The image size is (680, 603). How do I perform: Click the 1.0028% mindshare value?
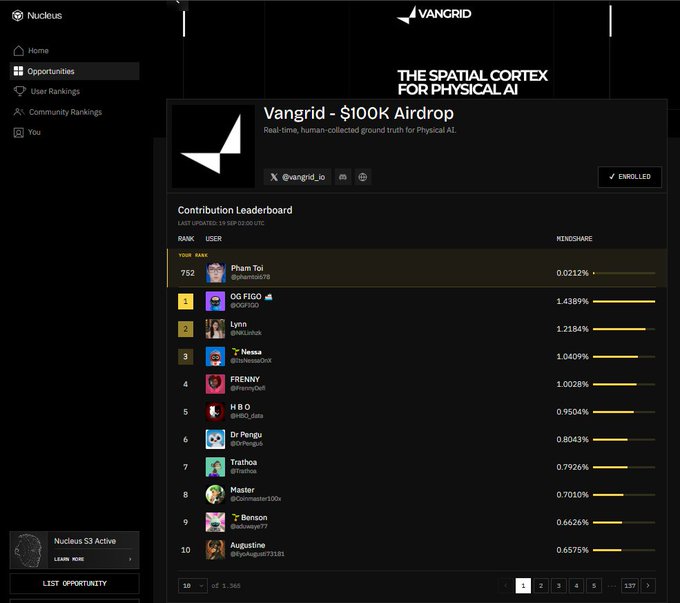point(572,384)
